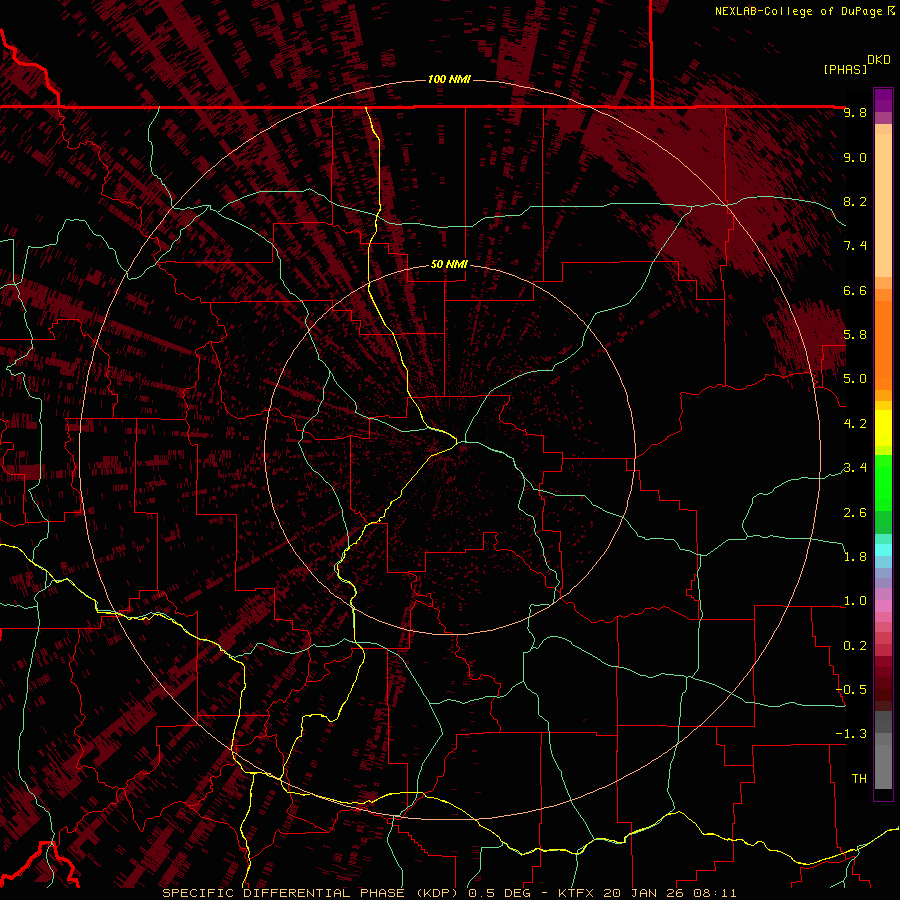Click the 08:11 timestamp

[715, 893]
